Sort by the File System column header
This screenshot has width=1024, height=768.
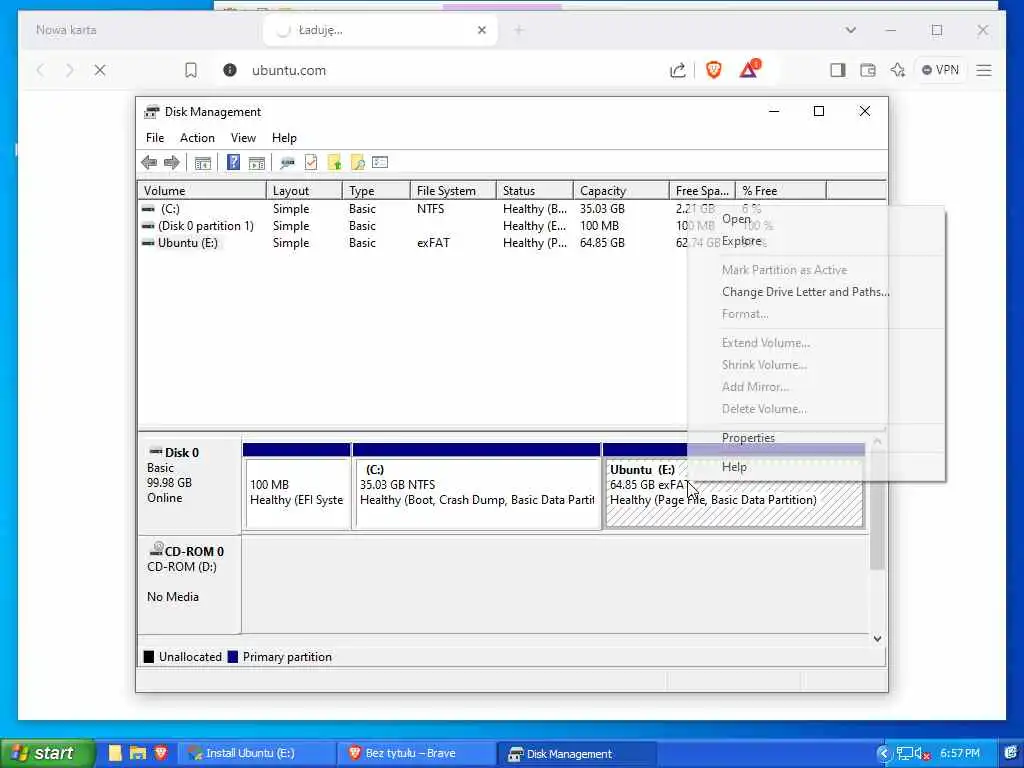click(453, 191)
